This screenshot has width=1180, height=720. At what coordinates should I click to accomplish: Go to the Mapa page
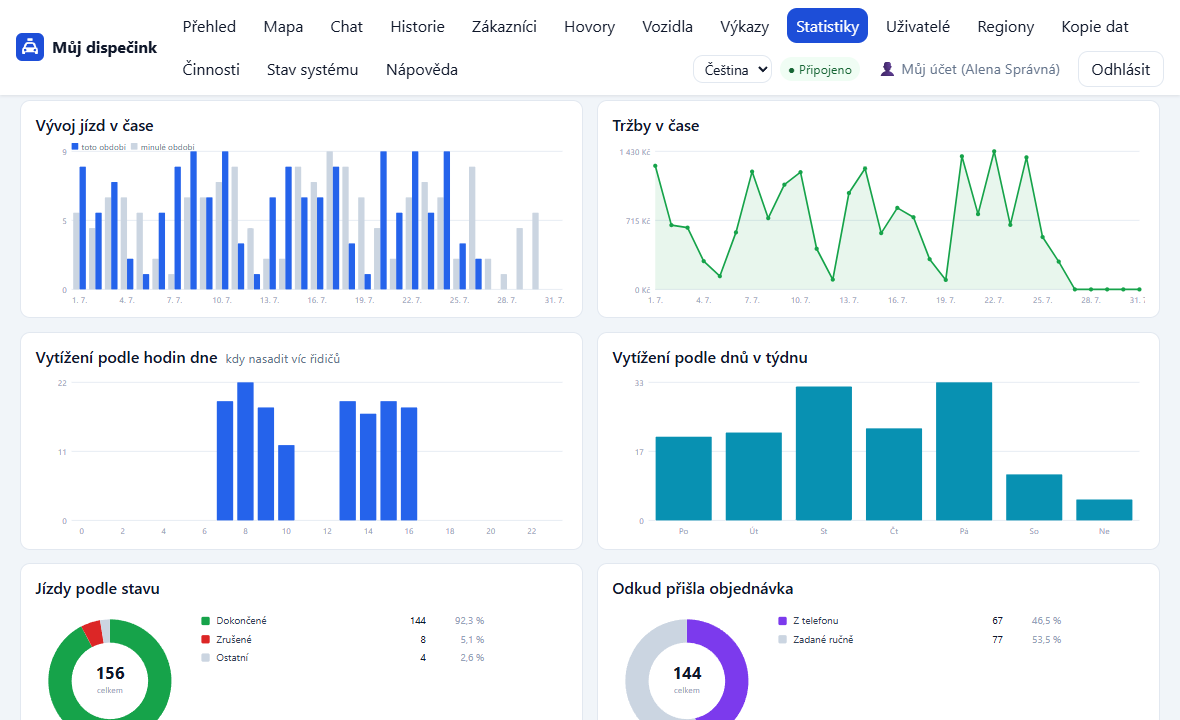[283, 26]
